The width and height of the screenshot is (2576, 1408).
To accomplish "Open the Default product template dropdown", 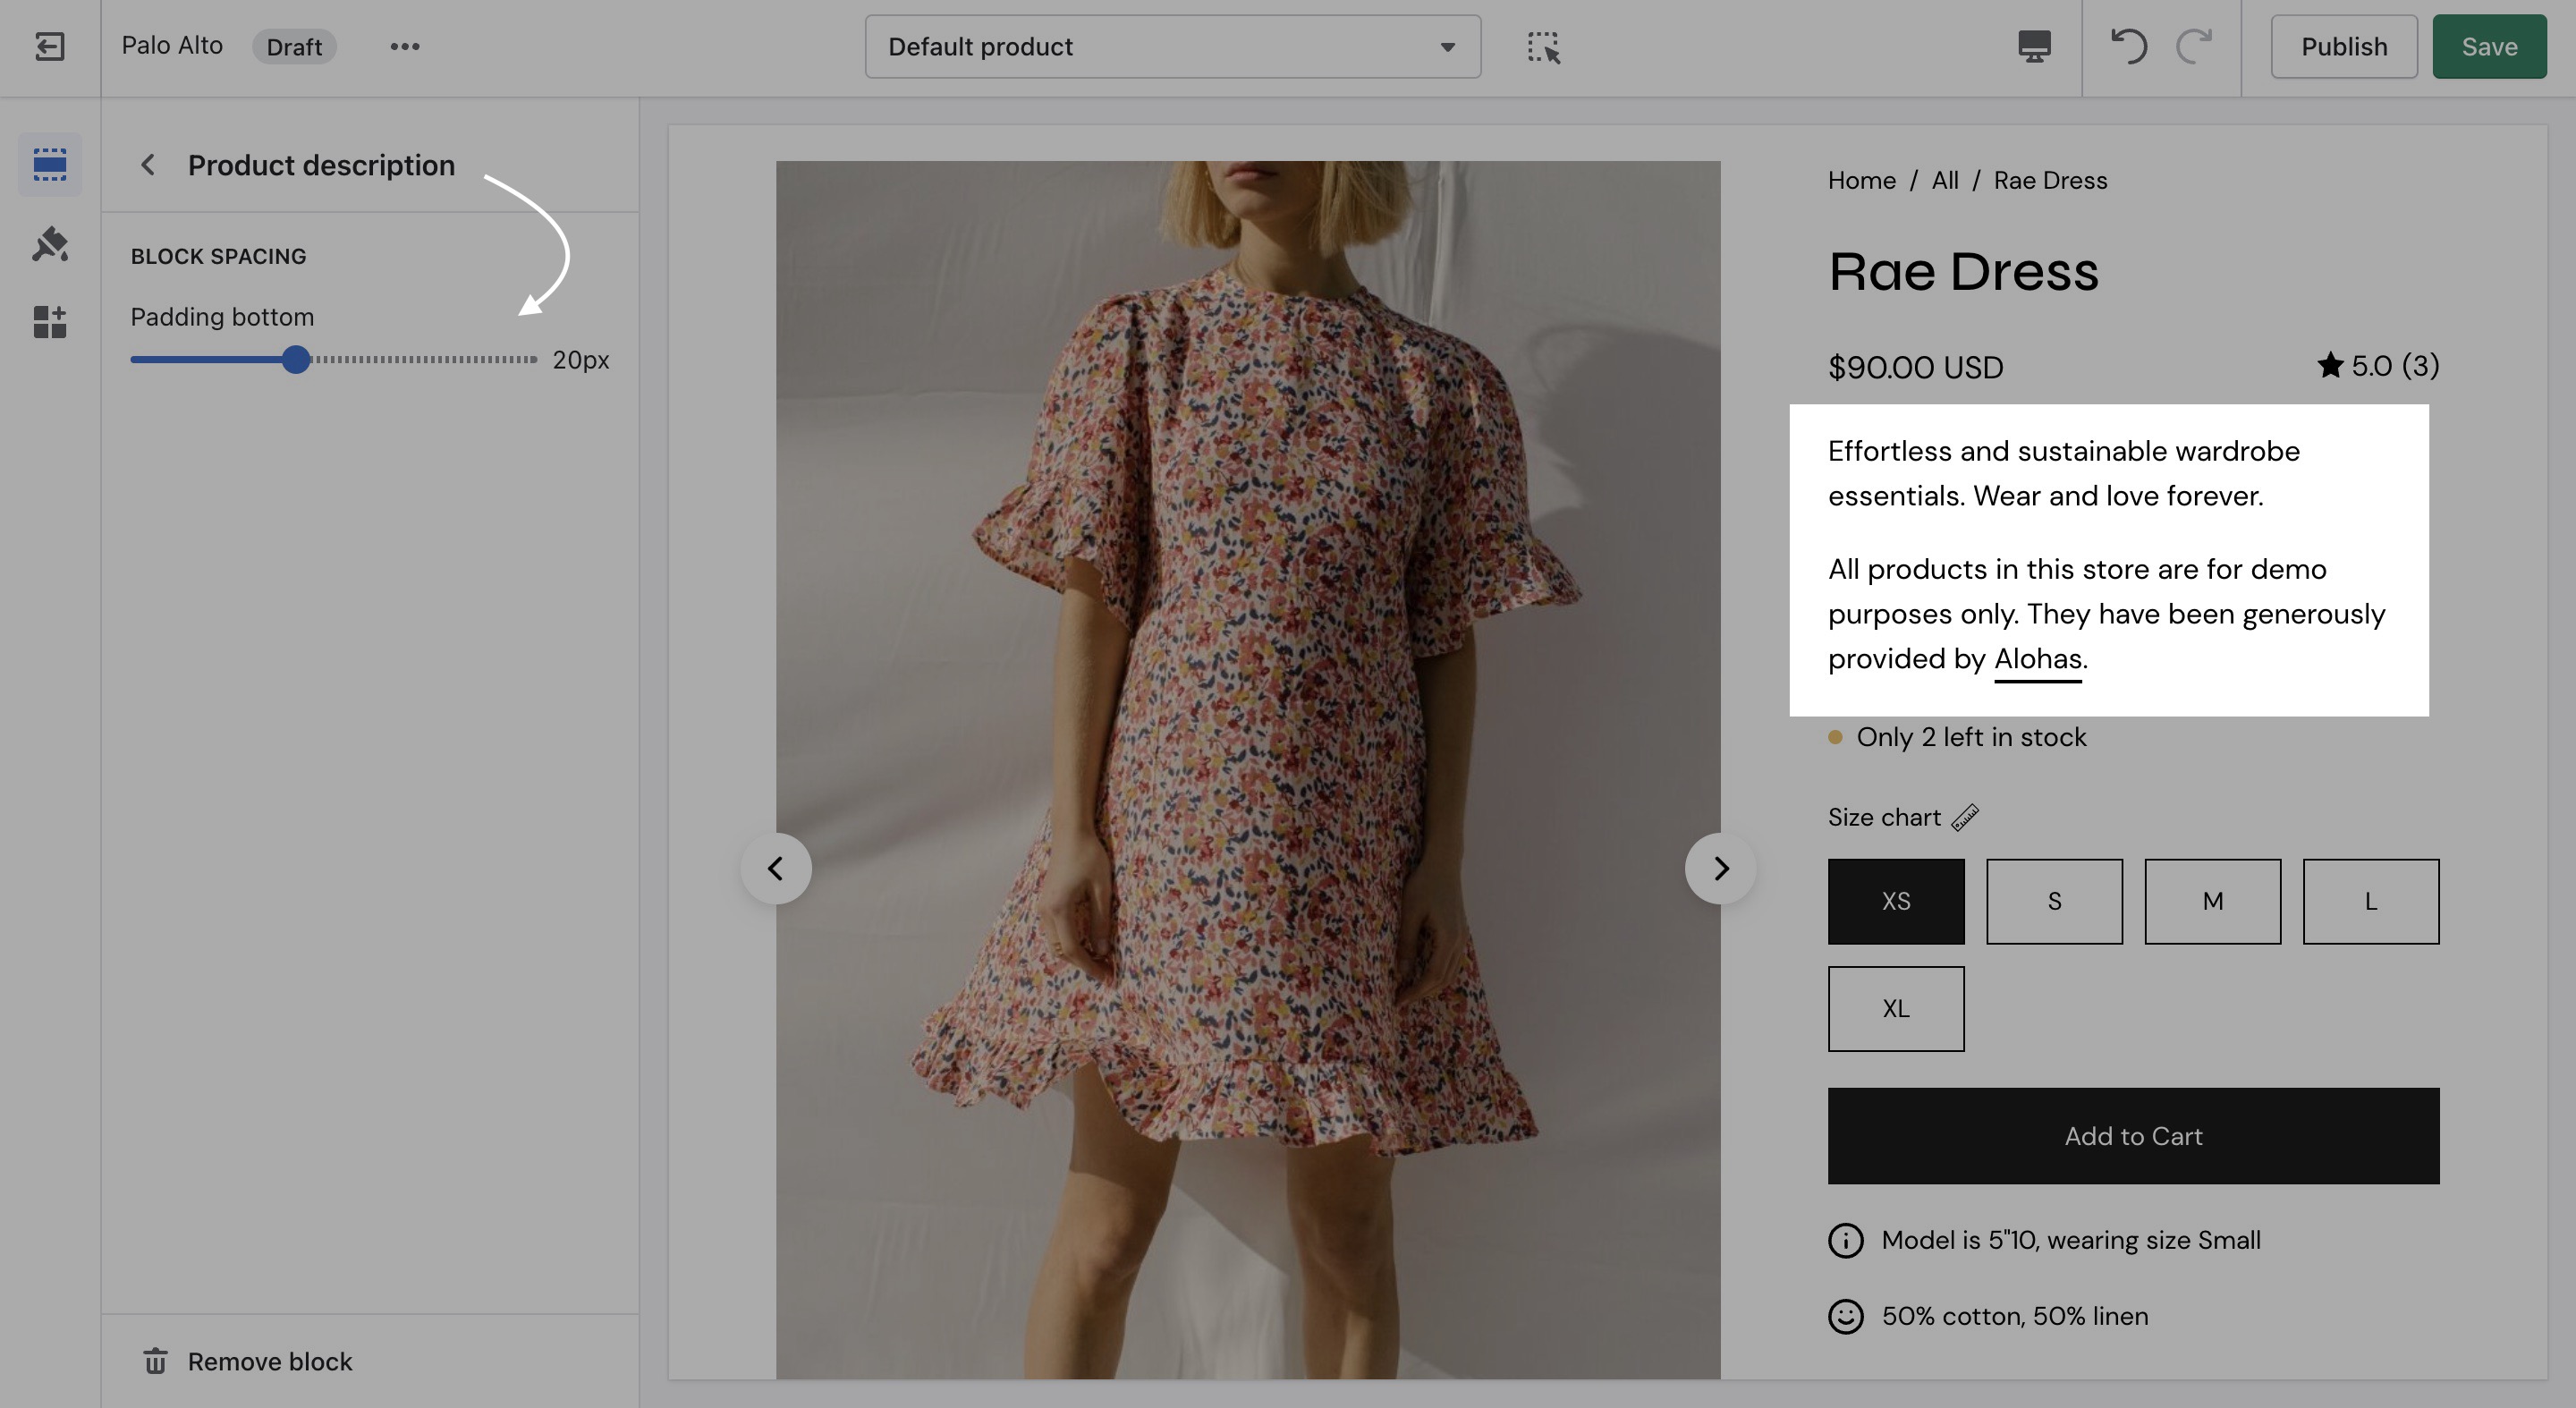I will pos(1172,47).
